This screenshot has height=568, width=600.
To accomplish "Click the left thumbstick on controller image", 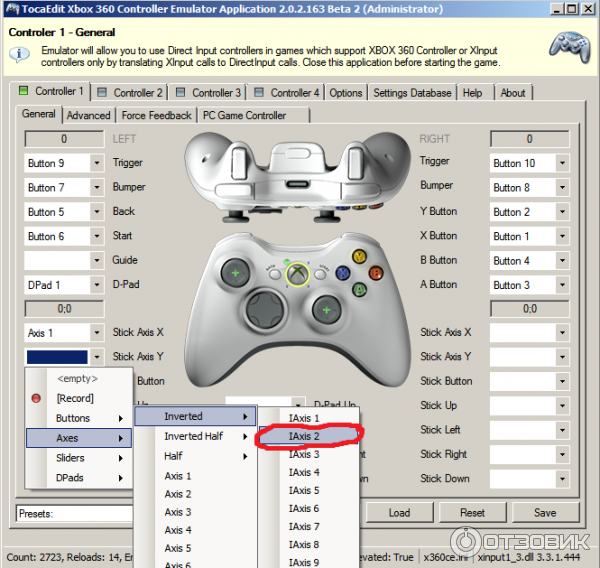I will pyautogui.click(x=235, y=272).
